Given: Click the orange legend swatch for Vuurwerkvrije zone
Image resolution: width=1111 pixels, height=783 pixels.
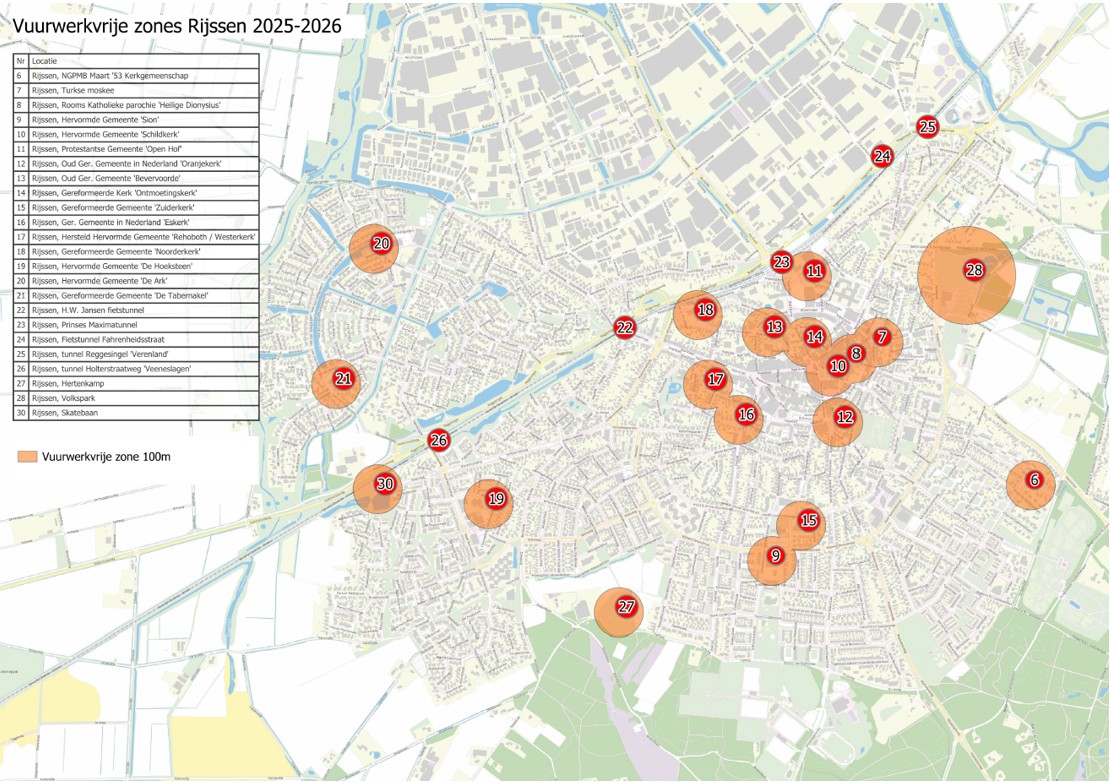Looking at the screenshot, I should click(27, 456).
